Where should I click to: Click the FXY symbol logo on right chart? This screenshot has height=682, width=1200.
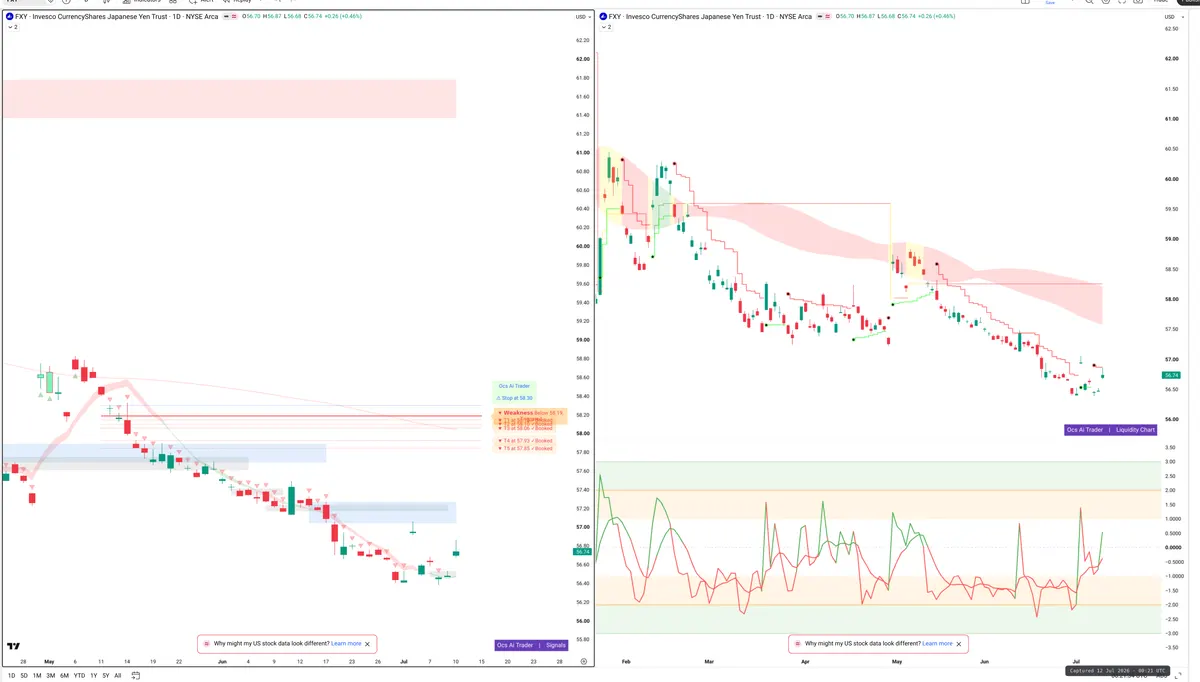(604, 17)
